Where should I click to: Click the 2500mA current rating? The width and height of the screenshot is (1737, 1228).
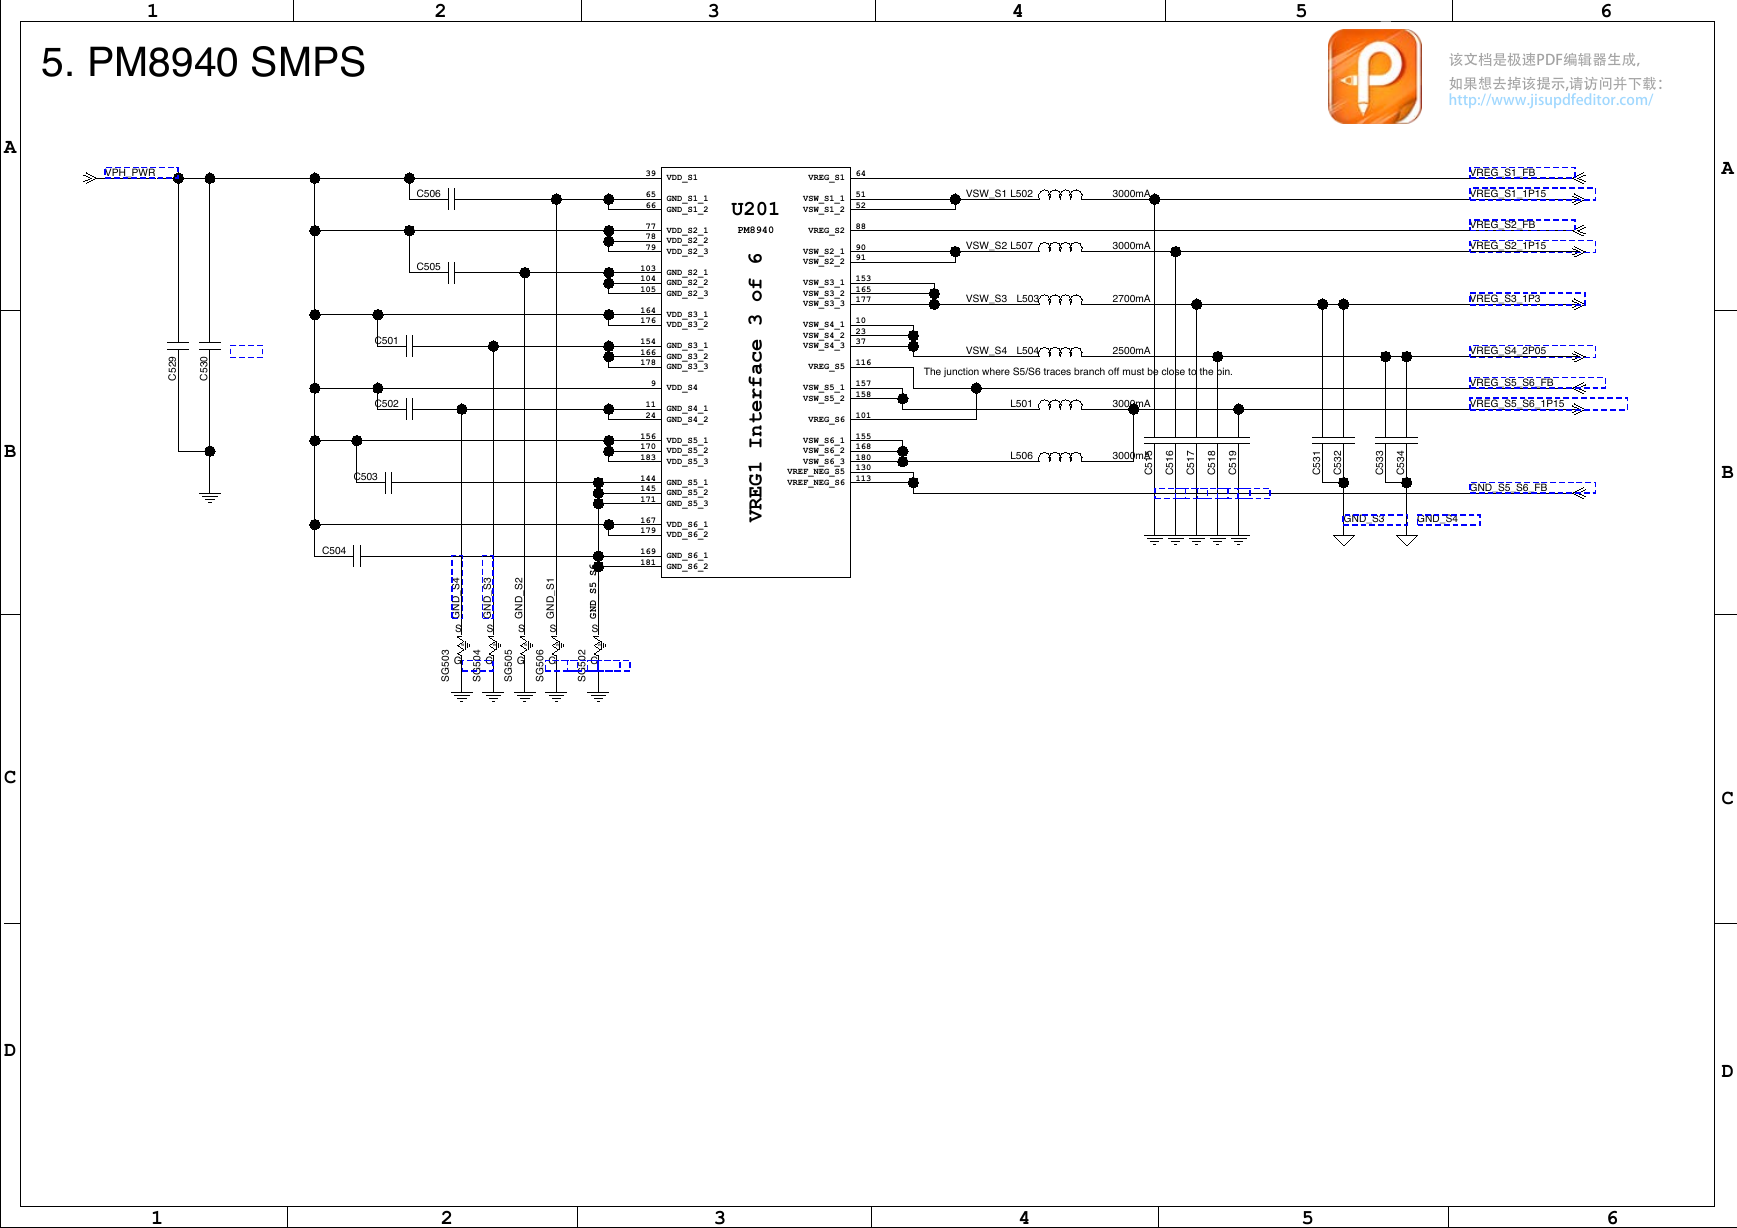[1131, 351]
